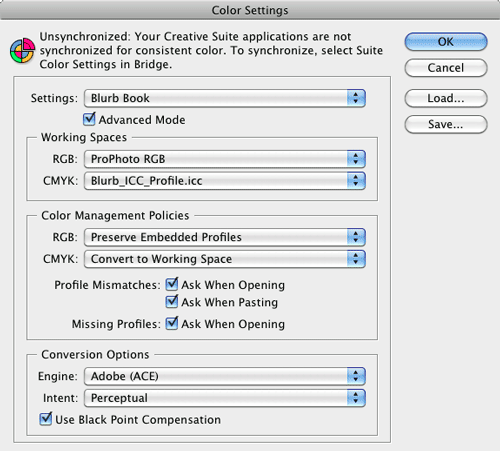
Task: Open the Preserve Embedded Profiles policy dropdown
Action: [x=225, y=237]
